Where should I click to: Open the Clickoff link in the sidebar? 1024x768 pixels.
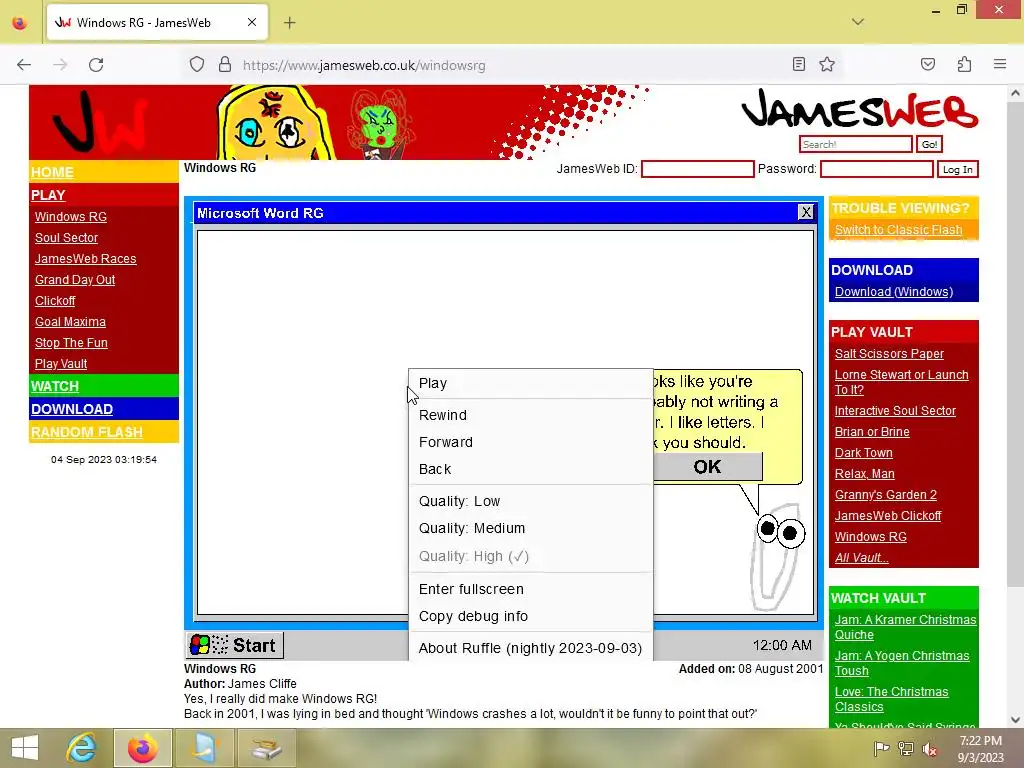(55, 300)
